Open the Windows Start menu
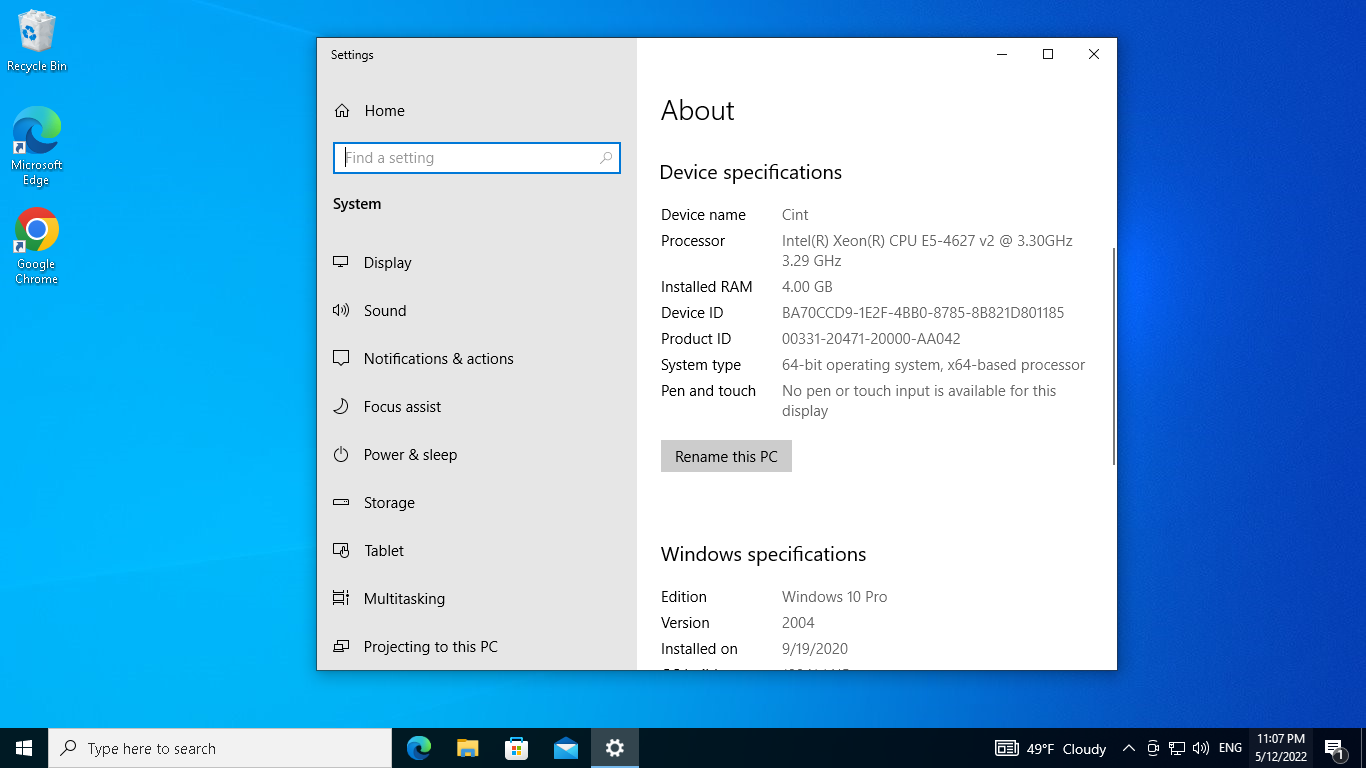The height and width of the screenshot is (768, 1366). pyautogui.click(x=24, y=748)
